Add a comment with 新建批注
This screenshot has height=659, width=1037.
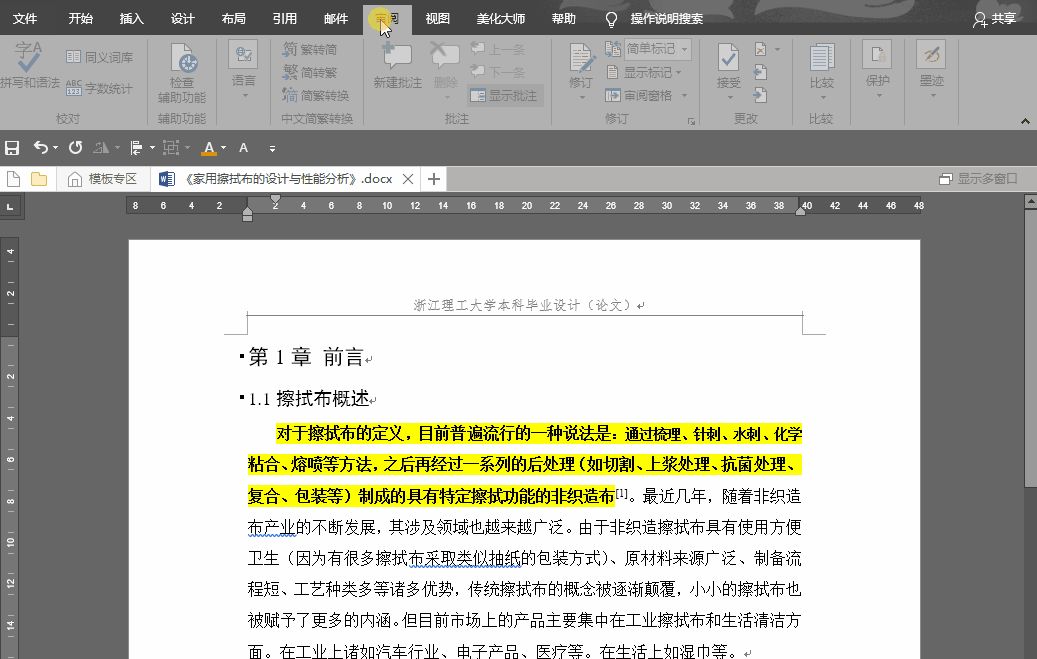(397, 66)
